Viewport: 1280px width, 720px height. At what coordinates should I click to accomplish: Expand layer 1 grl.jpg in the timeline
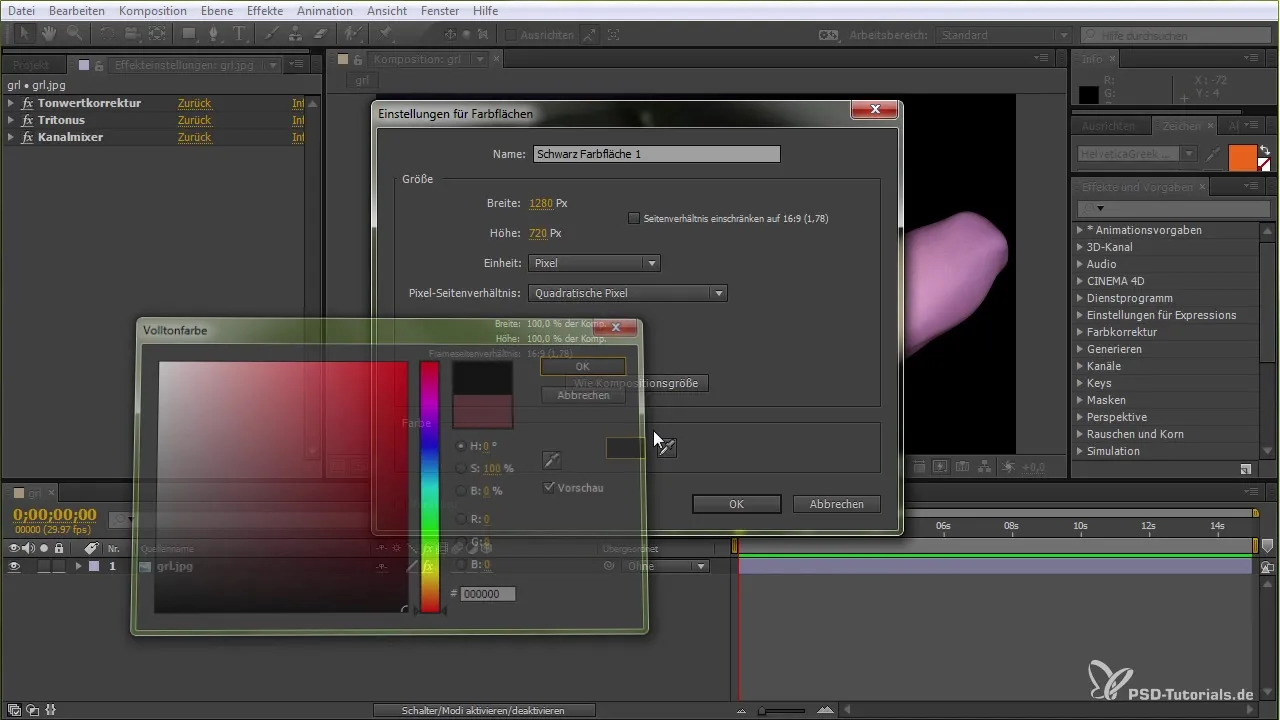tap(78, 566)
